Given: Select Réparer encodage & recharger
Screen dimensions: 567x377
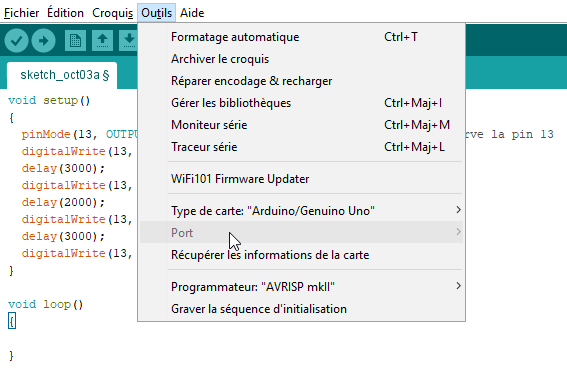Looking at the screenshot, I should [x=302, y=81].
